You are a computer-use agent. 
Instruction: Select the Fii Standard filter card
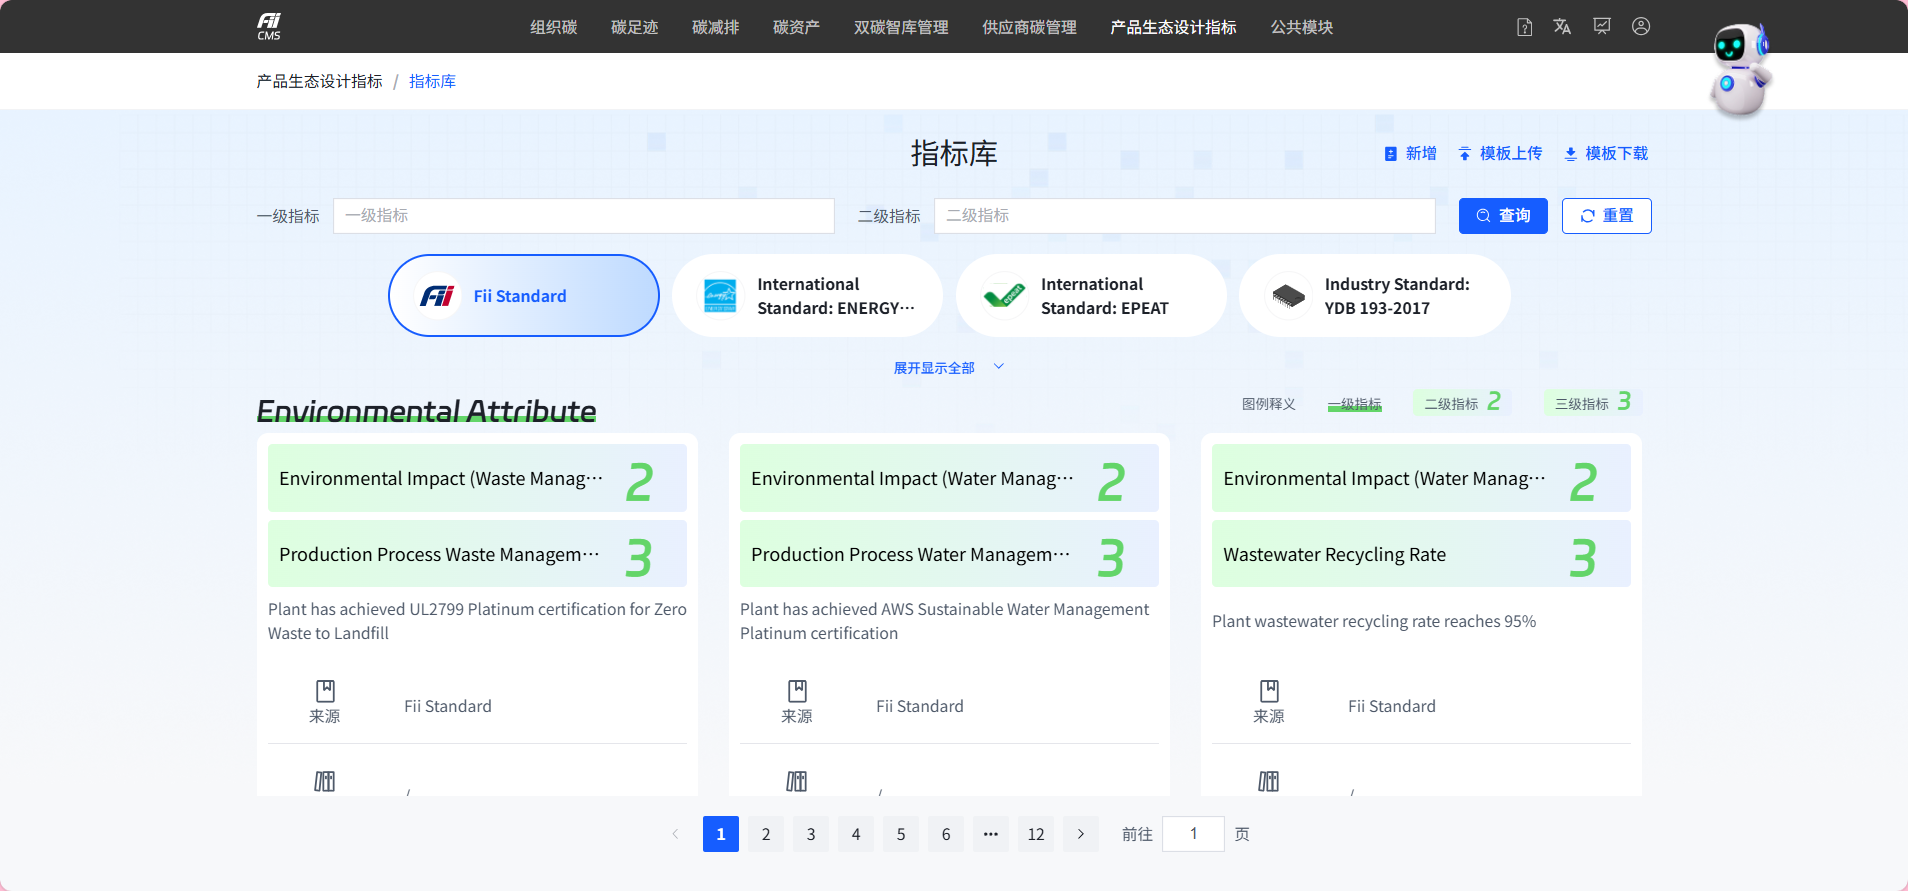pos(524,296)
